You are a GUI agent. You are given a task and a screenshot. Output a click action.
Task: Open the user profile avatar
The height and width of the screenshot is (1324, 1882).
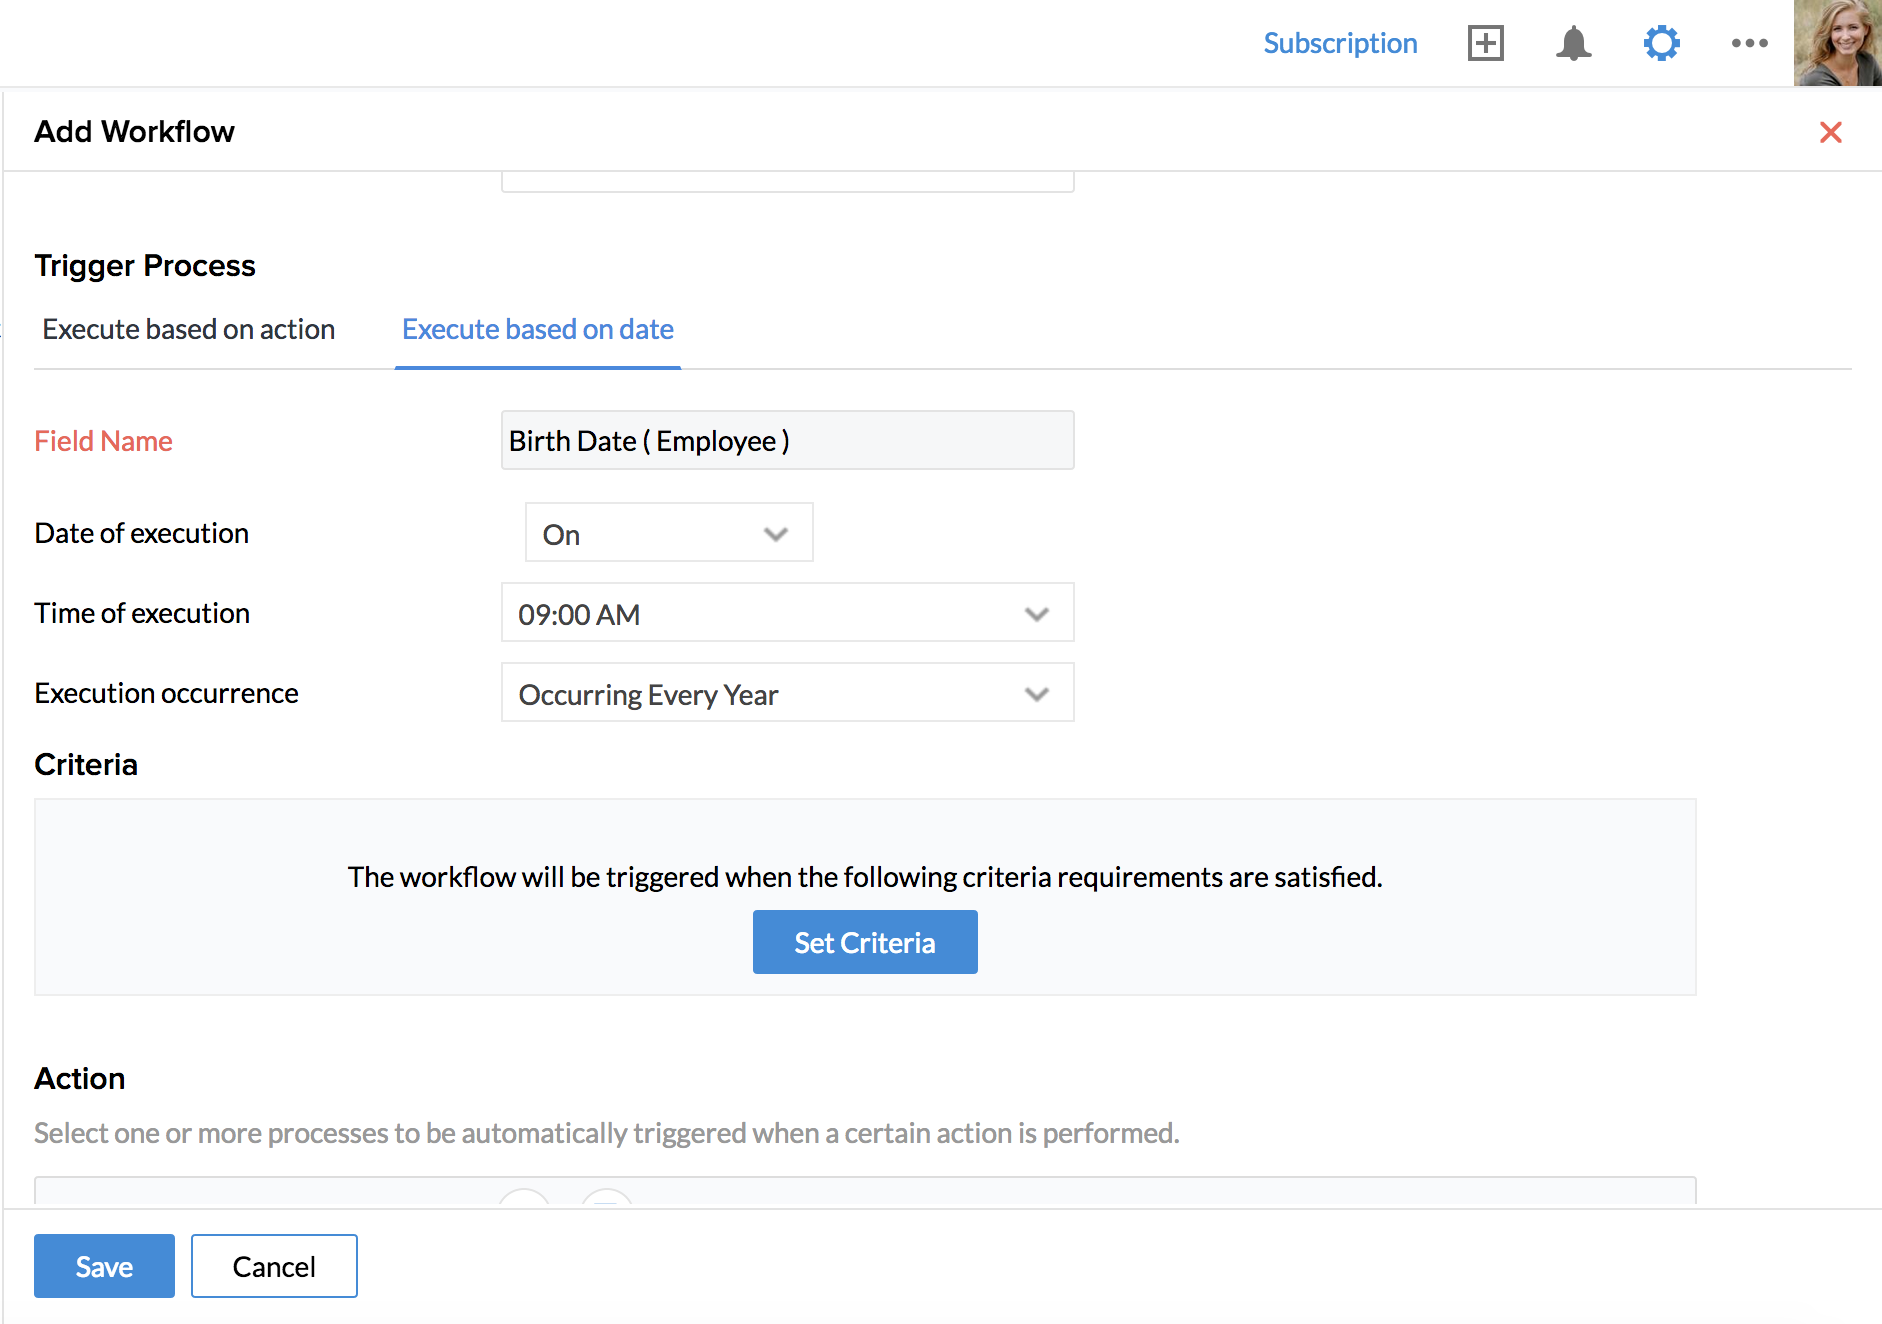(1837, 43)
